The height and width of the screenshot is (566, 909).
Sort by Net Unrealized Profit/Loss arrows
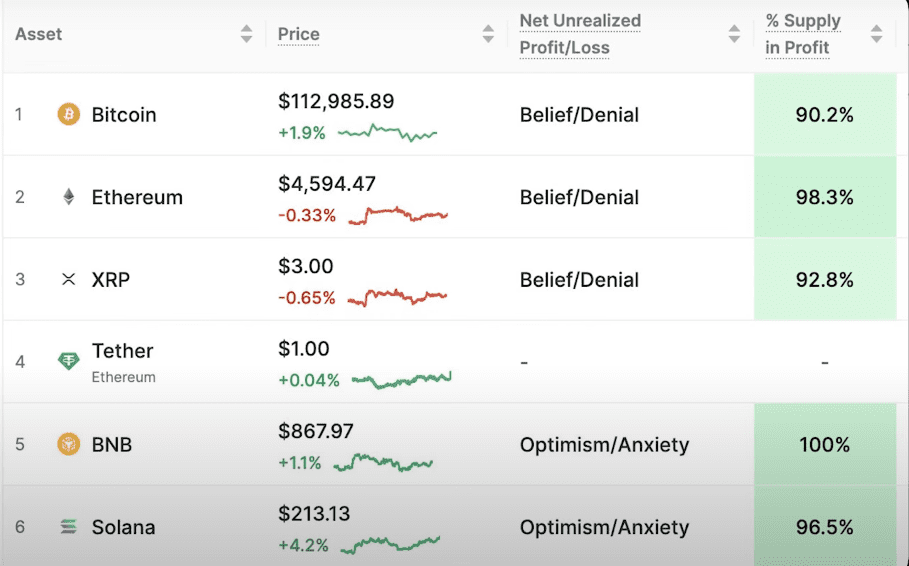pos(734,34)
